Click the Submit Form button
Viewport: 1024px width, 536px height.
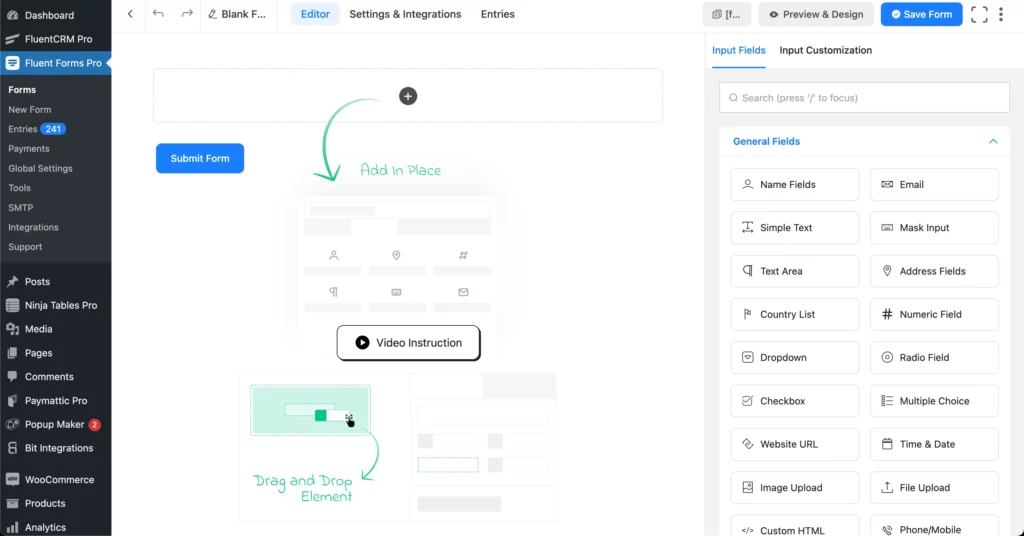pos(200,158)
